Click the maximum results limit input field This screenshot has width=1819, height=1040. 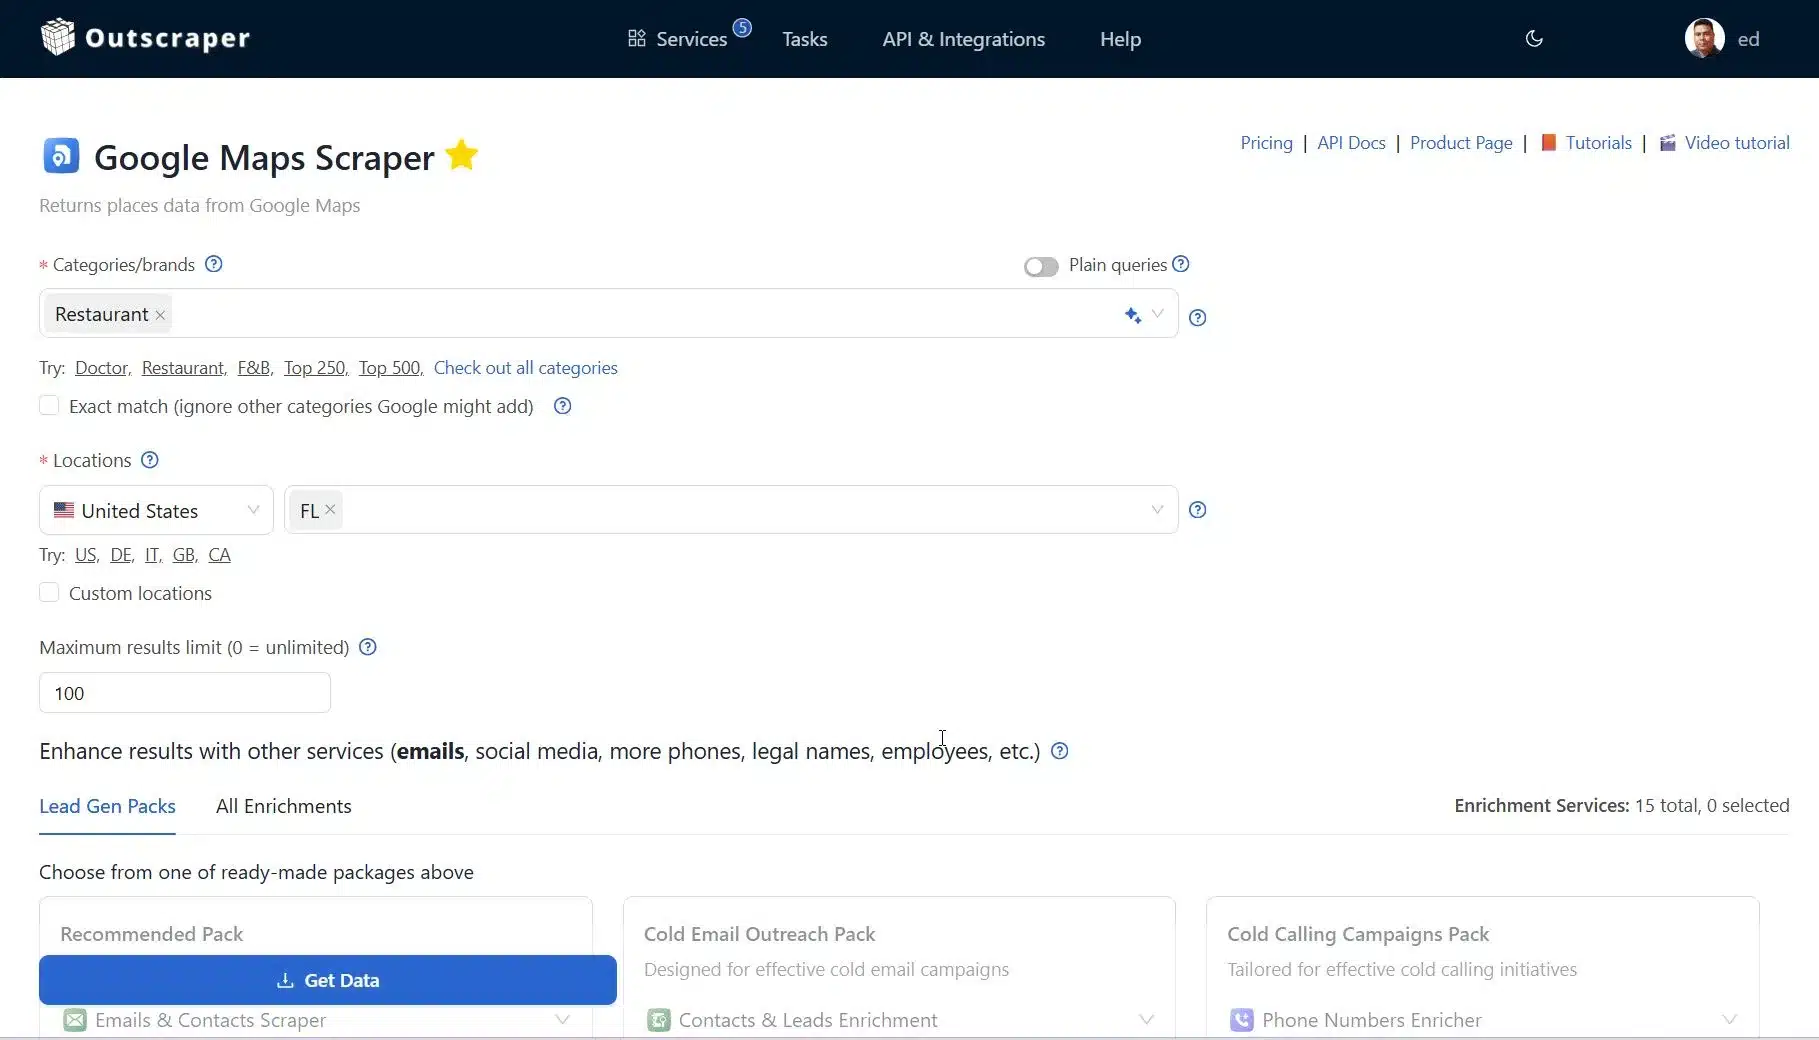pos(185,693)
